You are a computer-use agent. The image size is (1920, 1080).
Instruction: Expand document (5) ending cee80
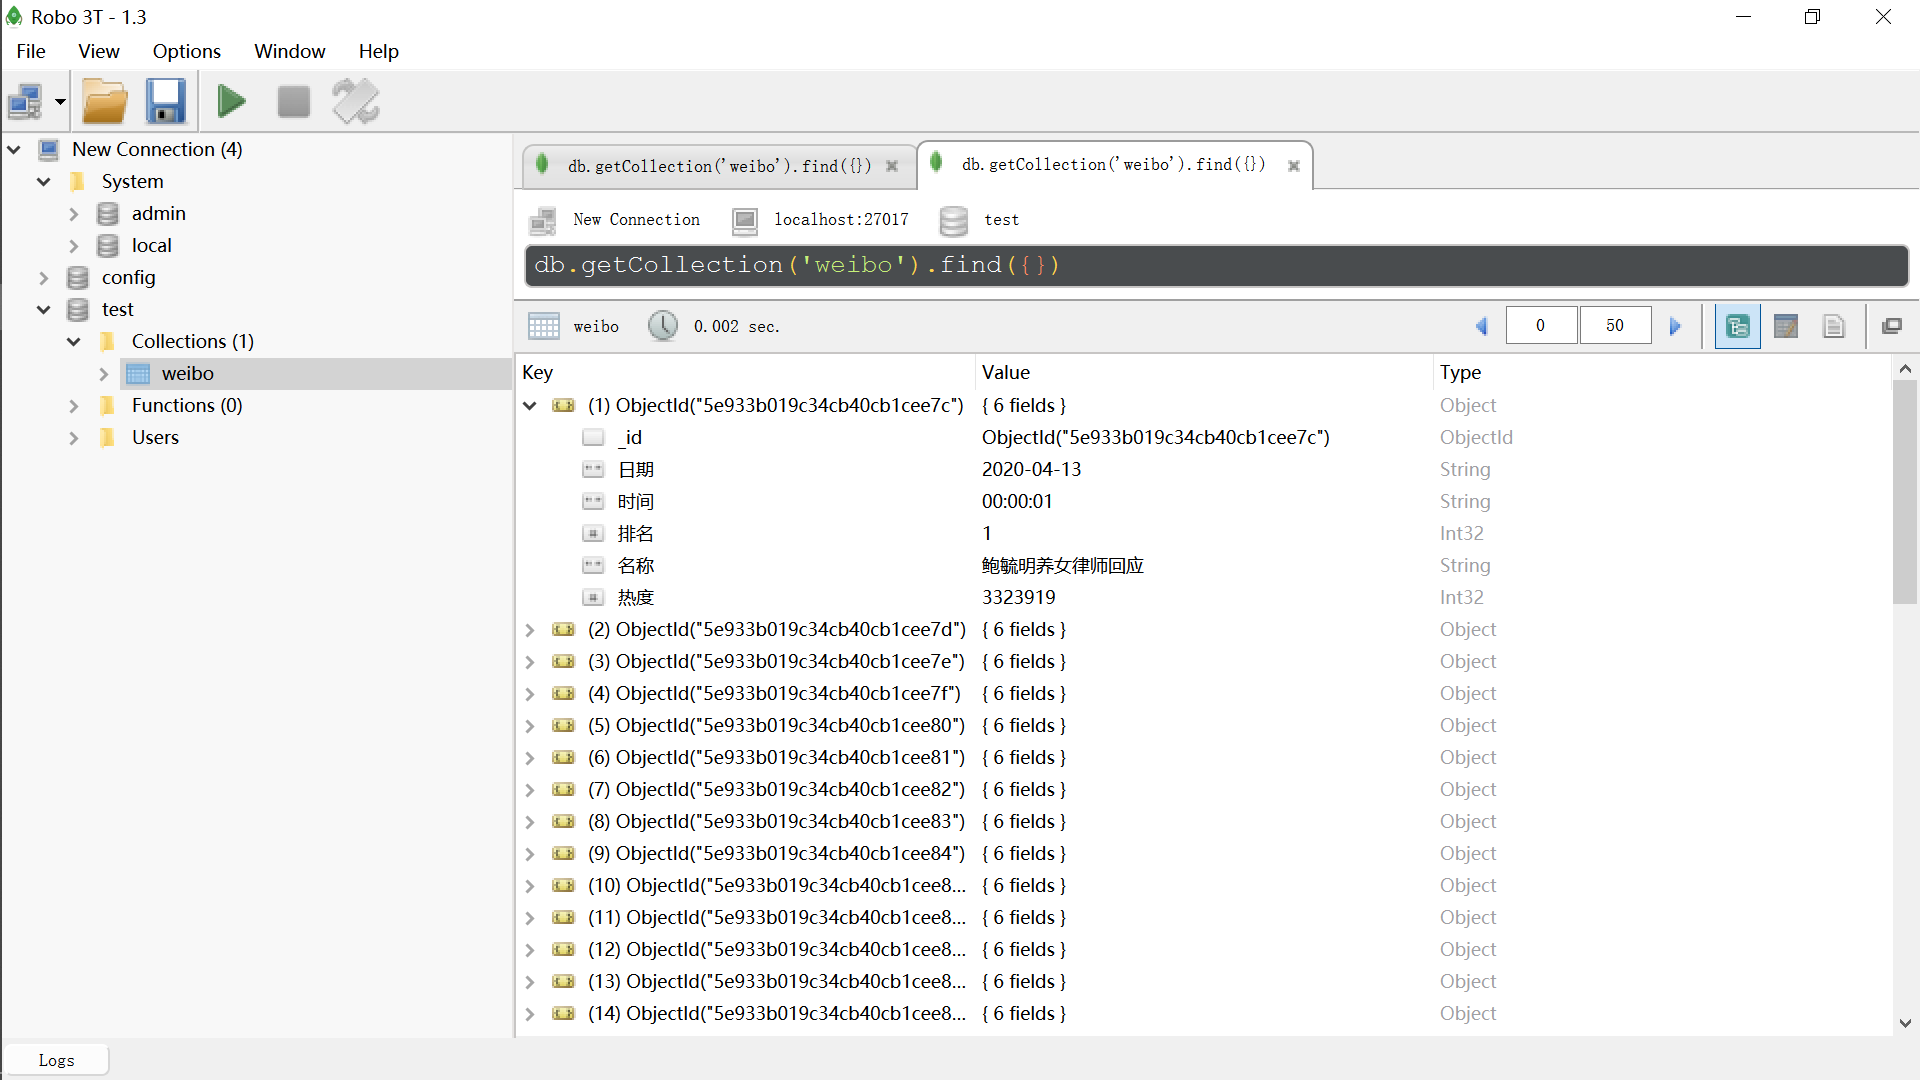click(x=530, y=725)
